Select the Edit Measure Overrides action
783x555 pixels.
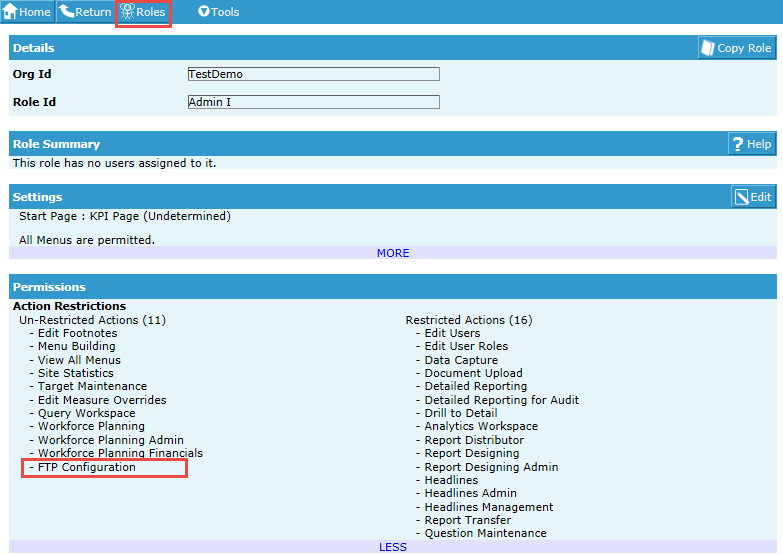pos(102,400)
